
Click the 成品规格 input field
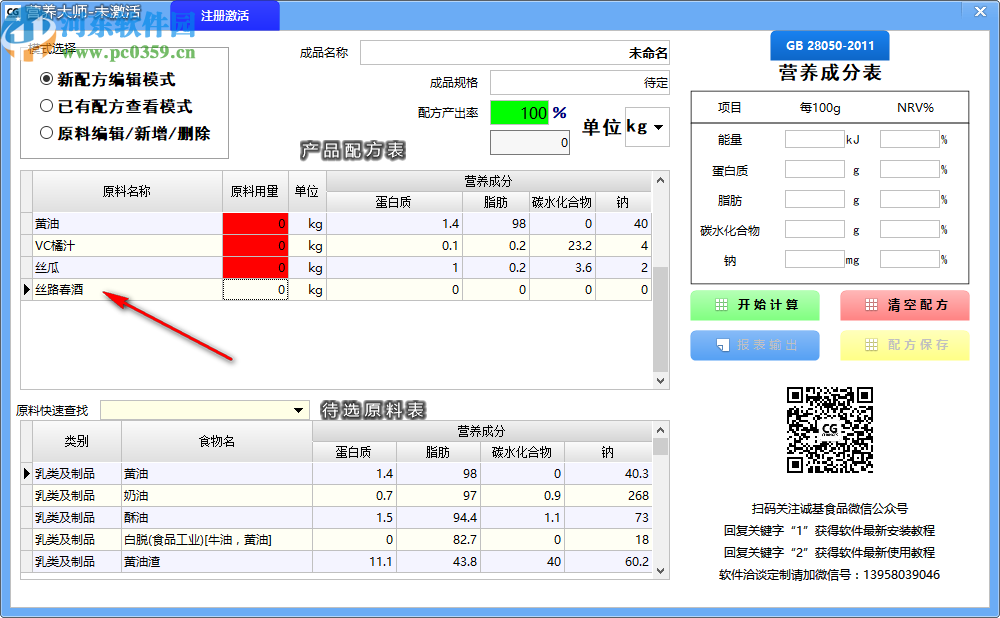tap(580, 82)
